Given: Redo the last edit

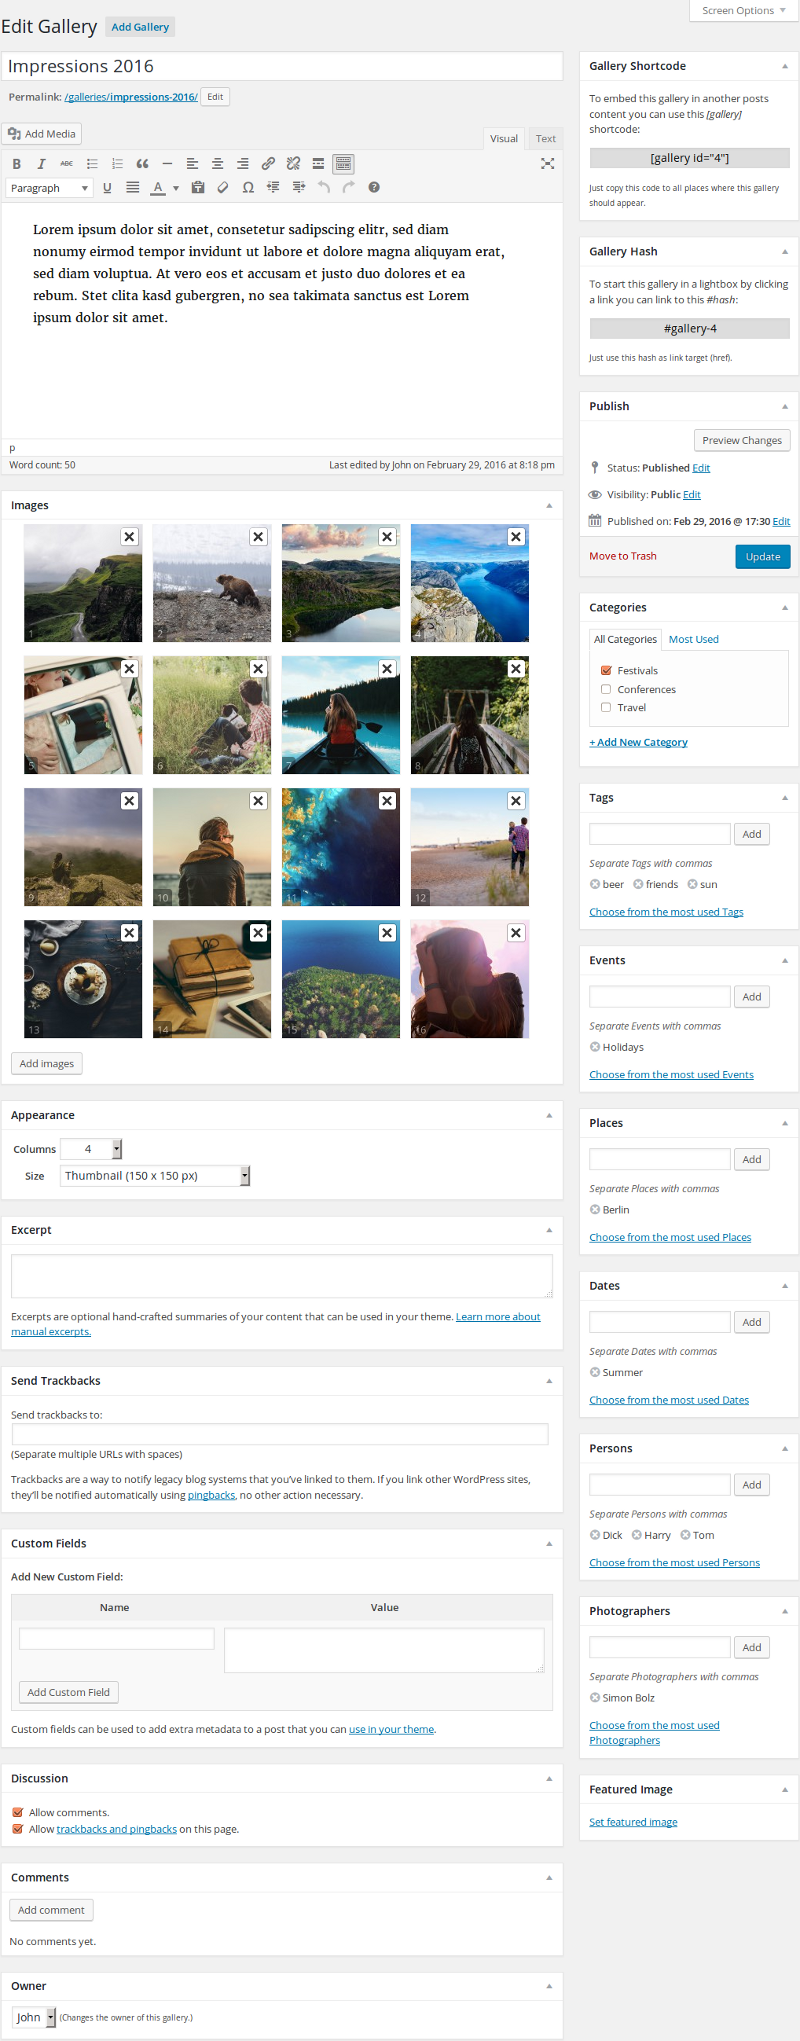Looking at the screenshot, I should (x=348, y=188).
